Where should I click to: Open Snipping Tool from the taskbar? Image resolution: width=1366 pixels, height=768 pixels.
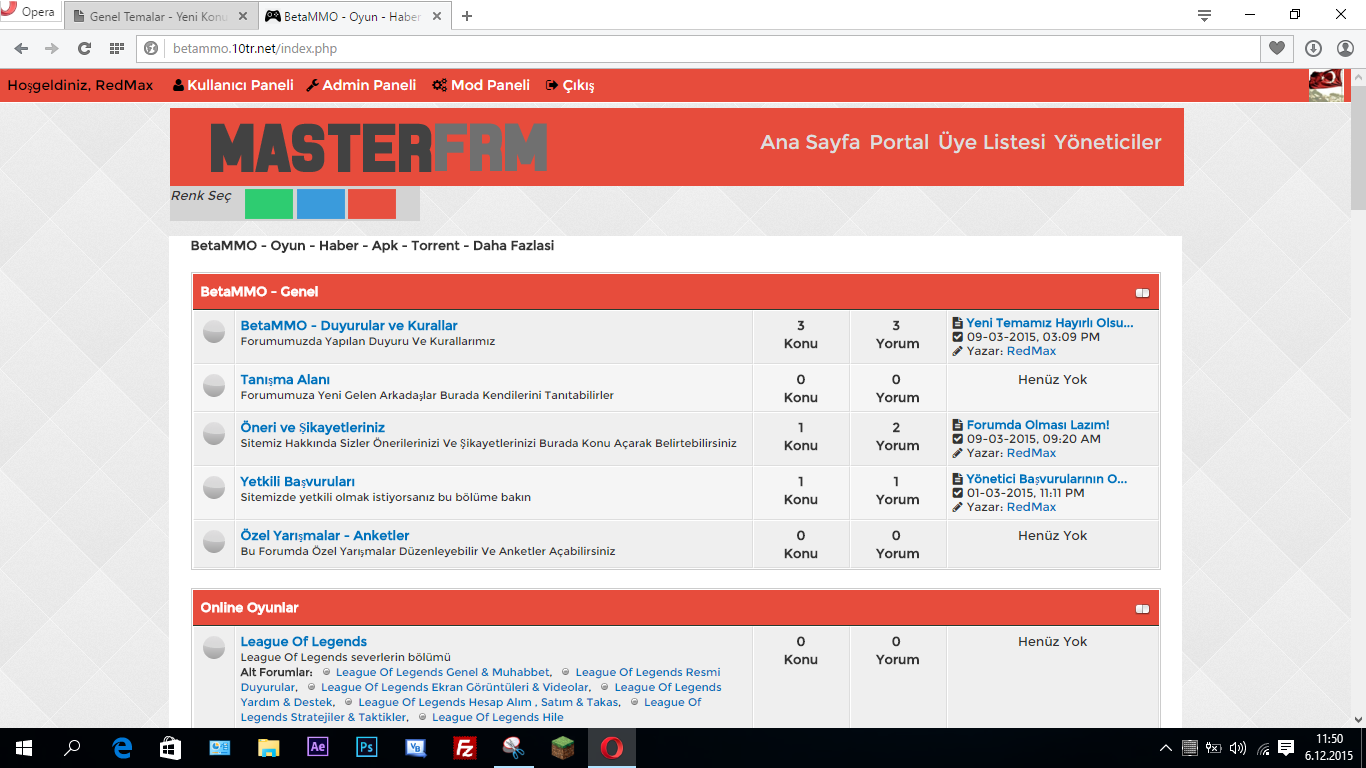(x=513, y=747)
